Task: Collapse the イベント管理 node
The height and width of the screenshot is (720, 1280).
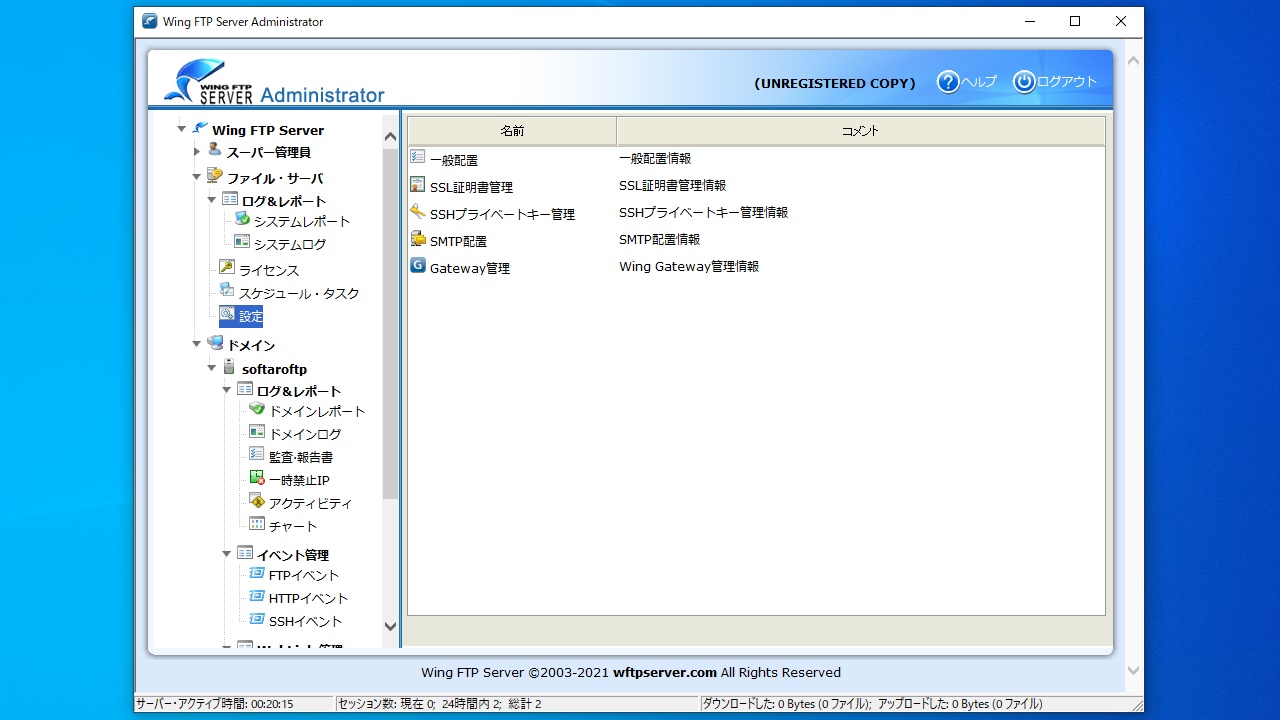Action: coord(227,554)
